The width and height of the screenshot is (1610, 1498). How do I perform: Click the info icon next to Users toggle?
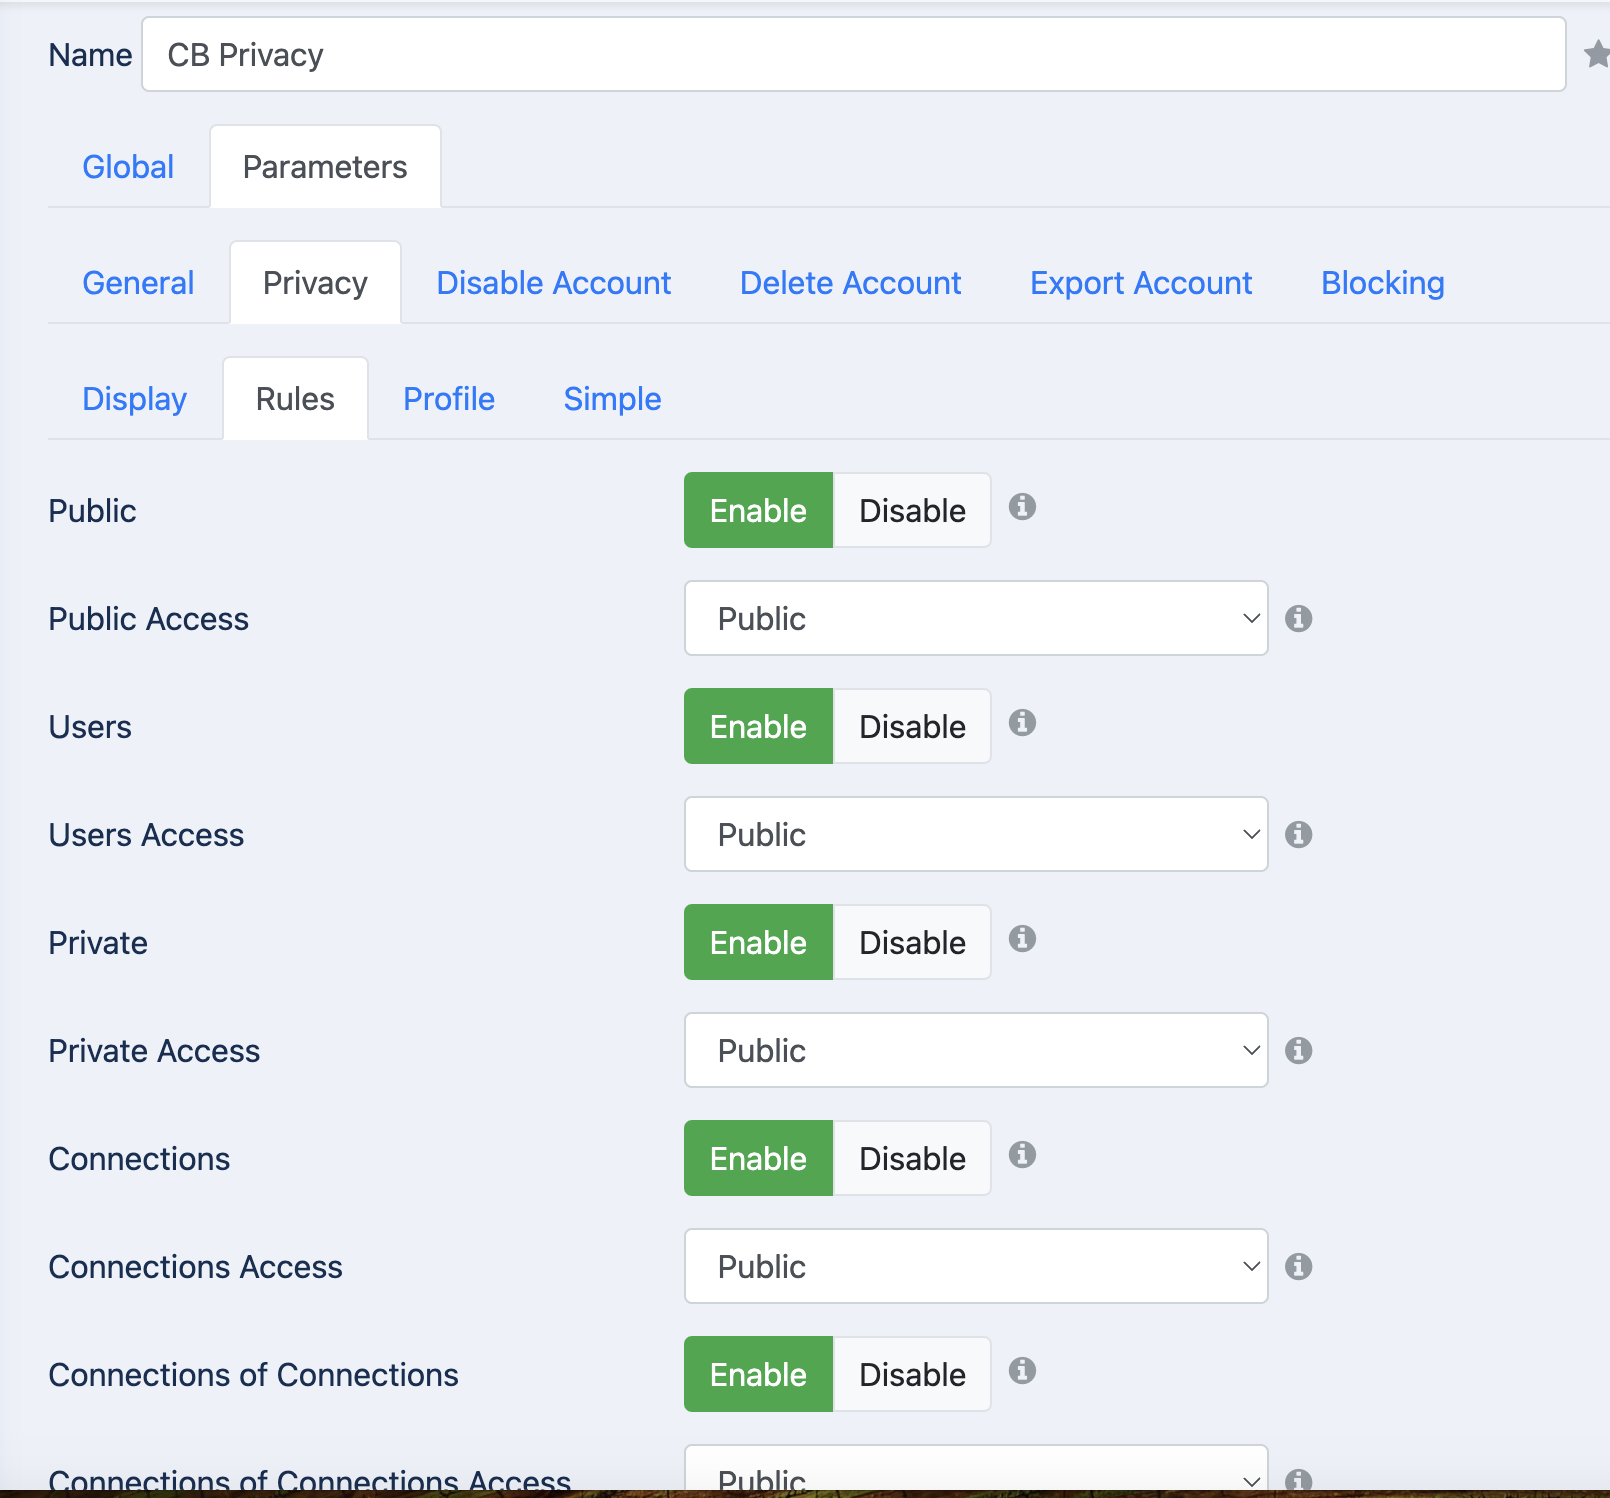point(1022,723)
